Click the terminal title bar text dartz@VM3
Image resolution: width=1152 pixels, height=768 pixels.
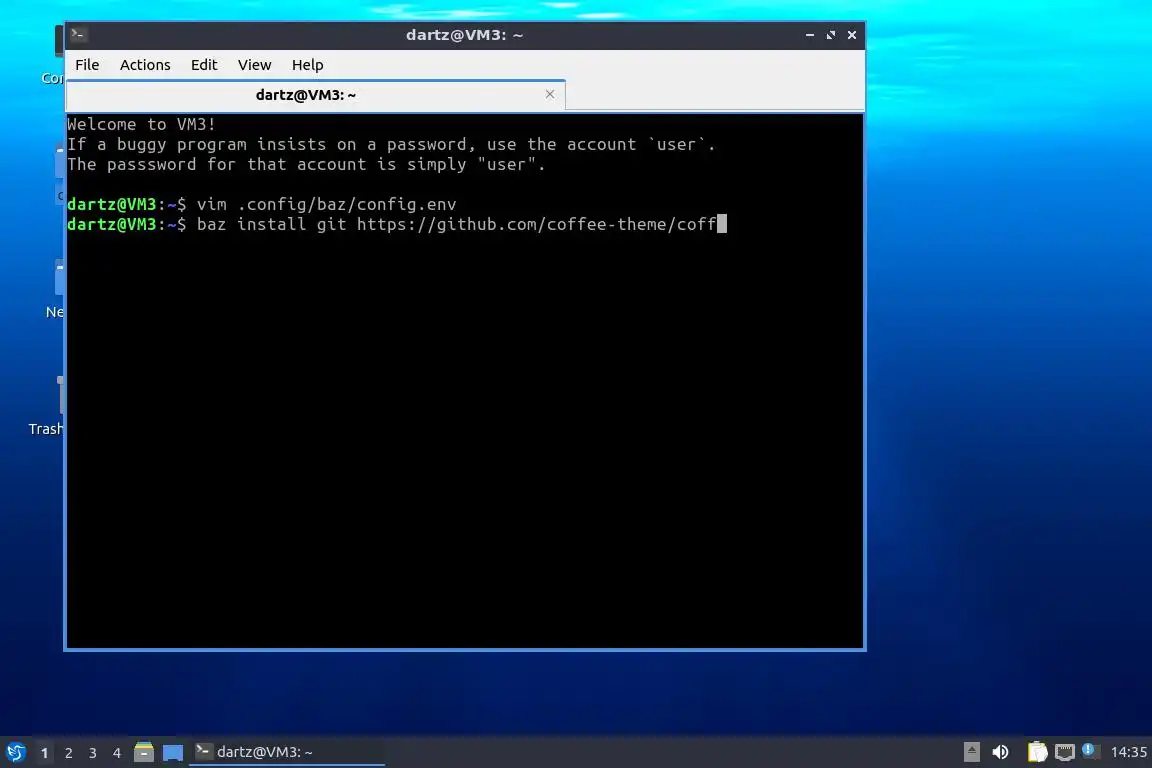click(464, 35)
